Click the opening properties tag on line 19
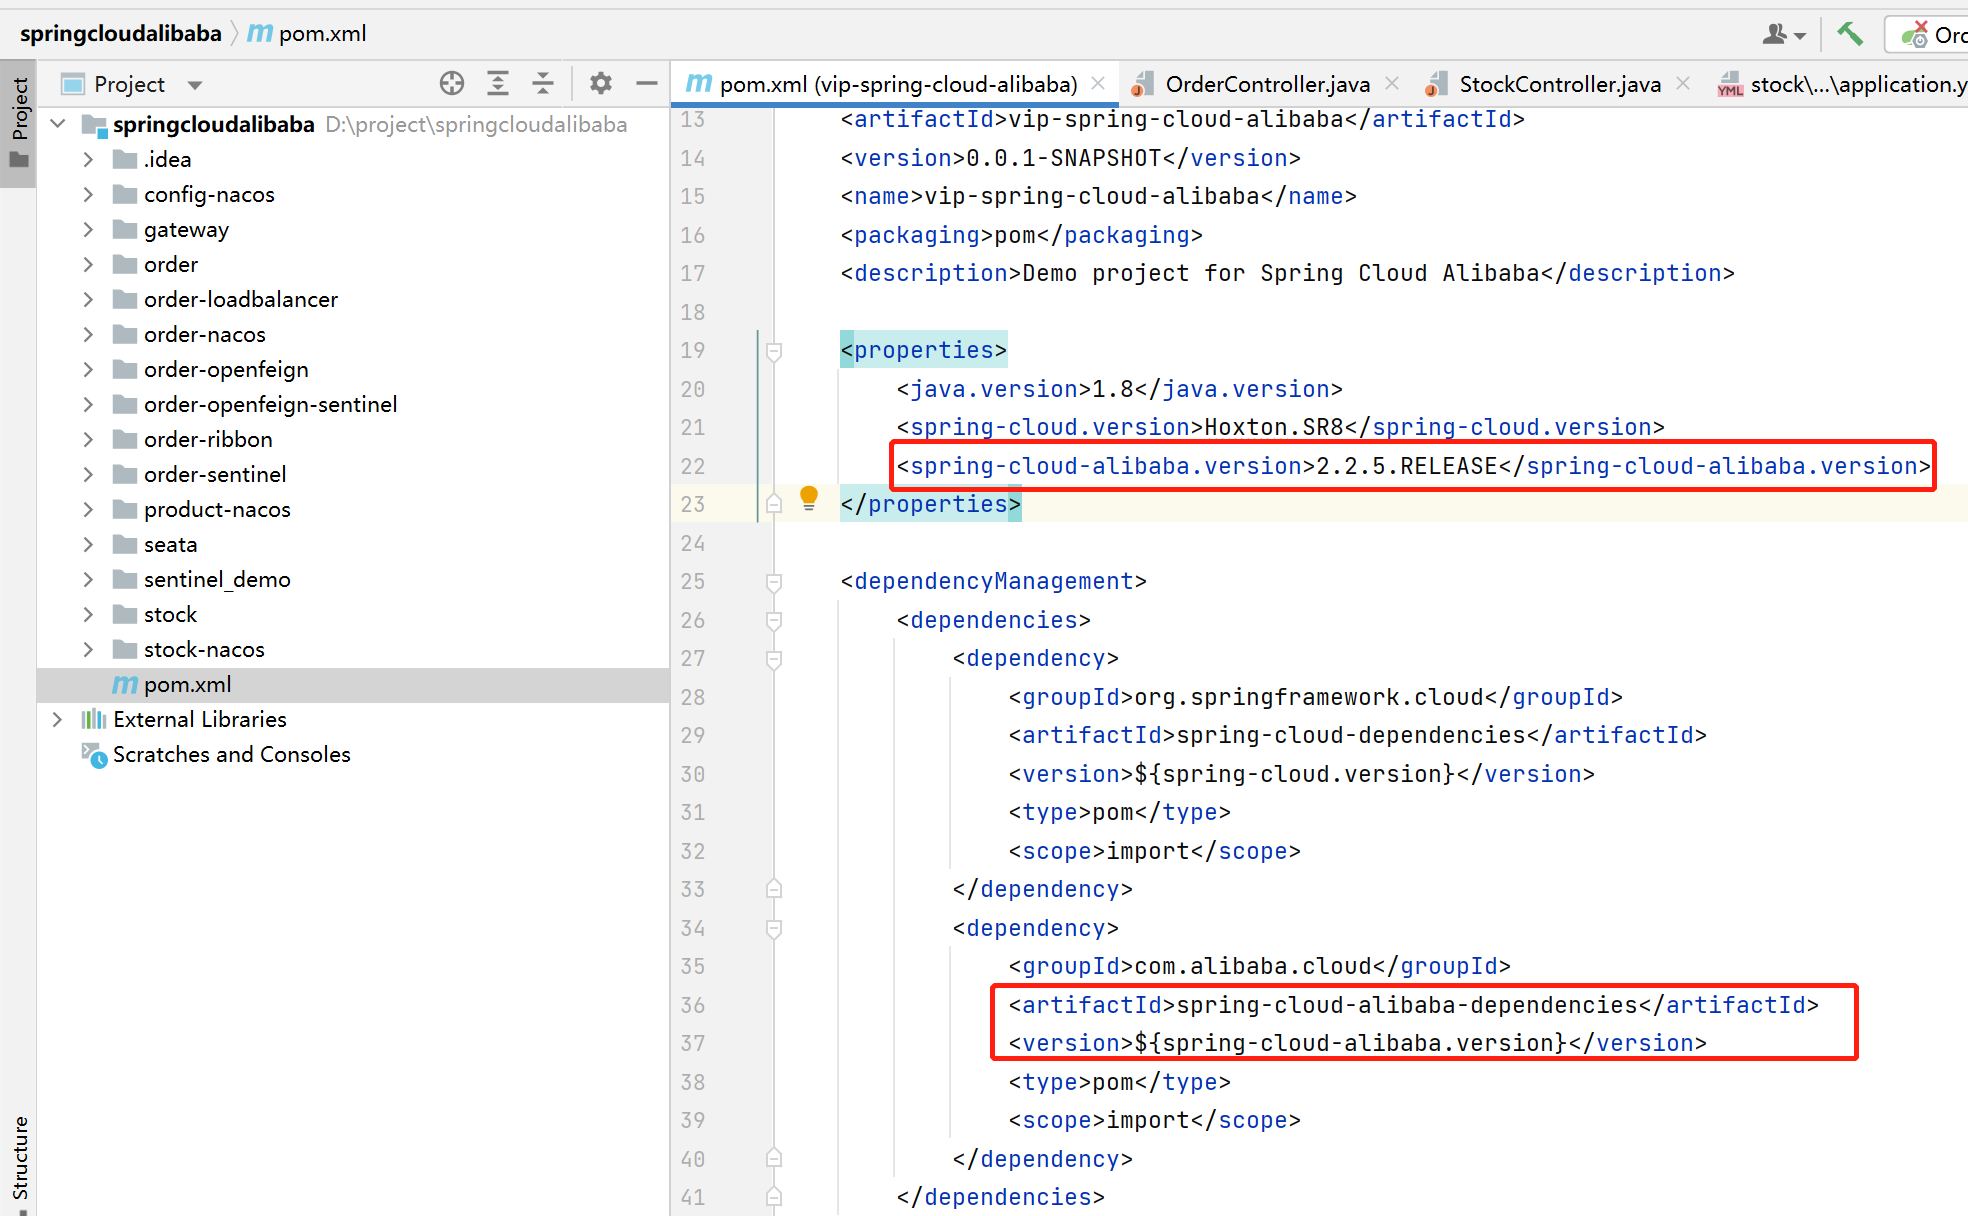 click(x=924, y=350)
